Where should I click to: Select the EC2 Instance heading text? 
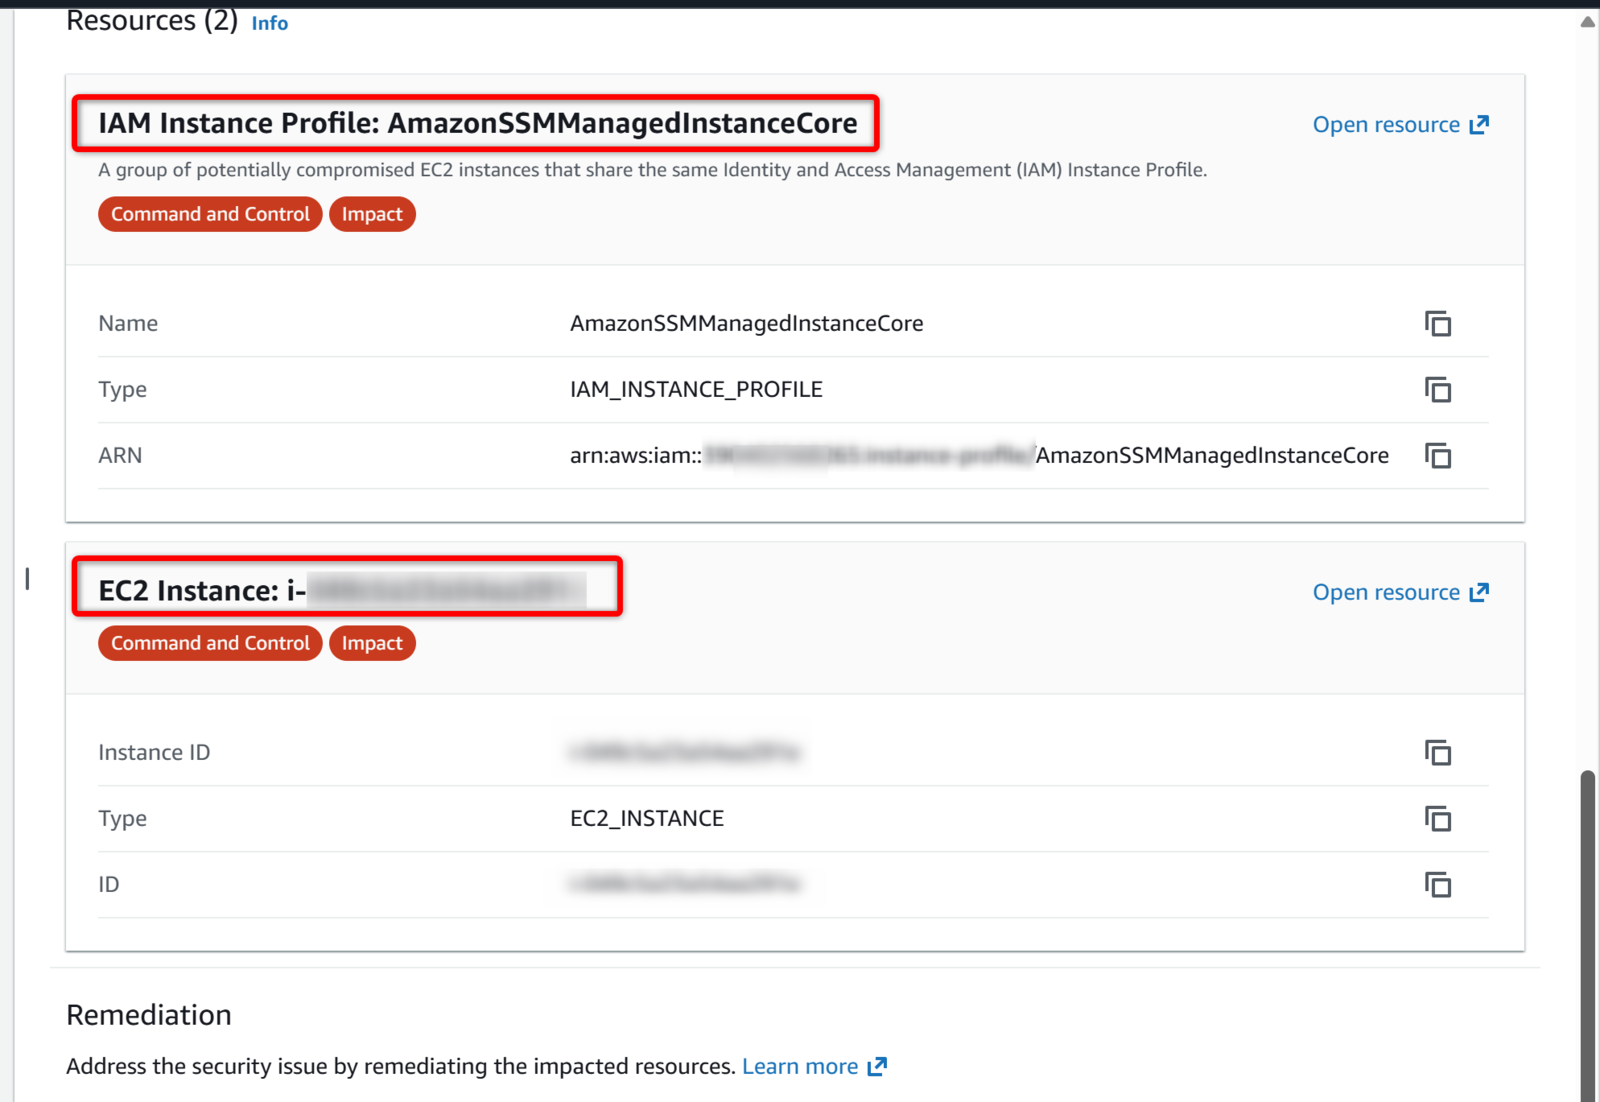point(342,591)
